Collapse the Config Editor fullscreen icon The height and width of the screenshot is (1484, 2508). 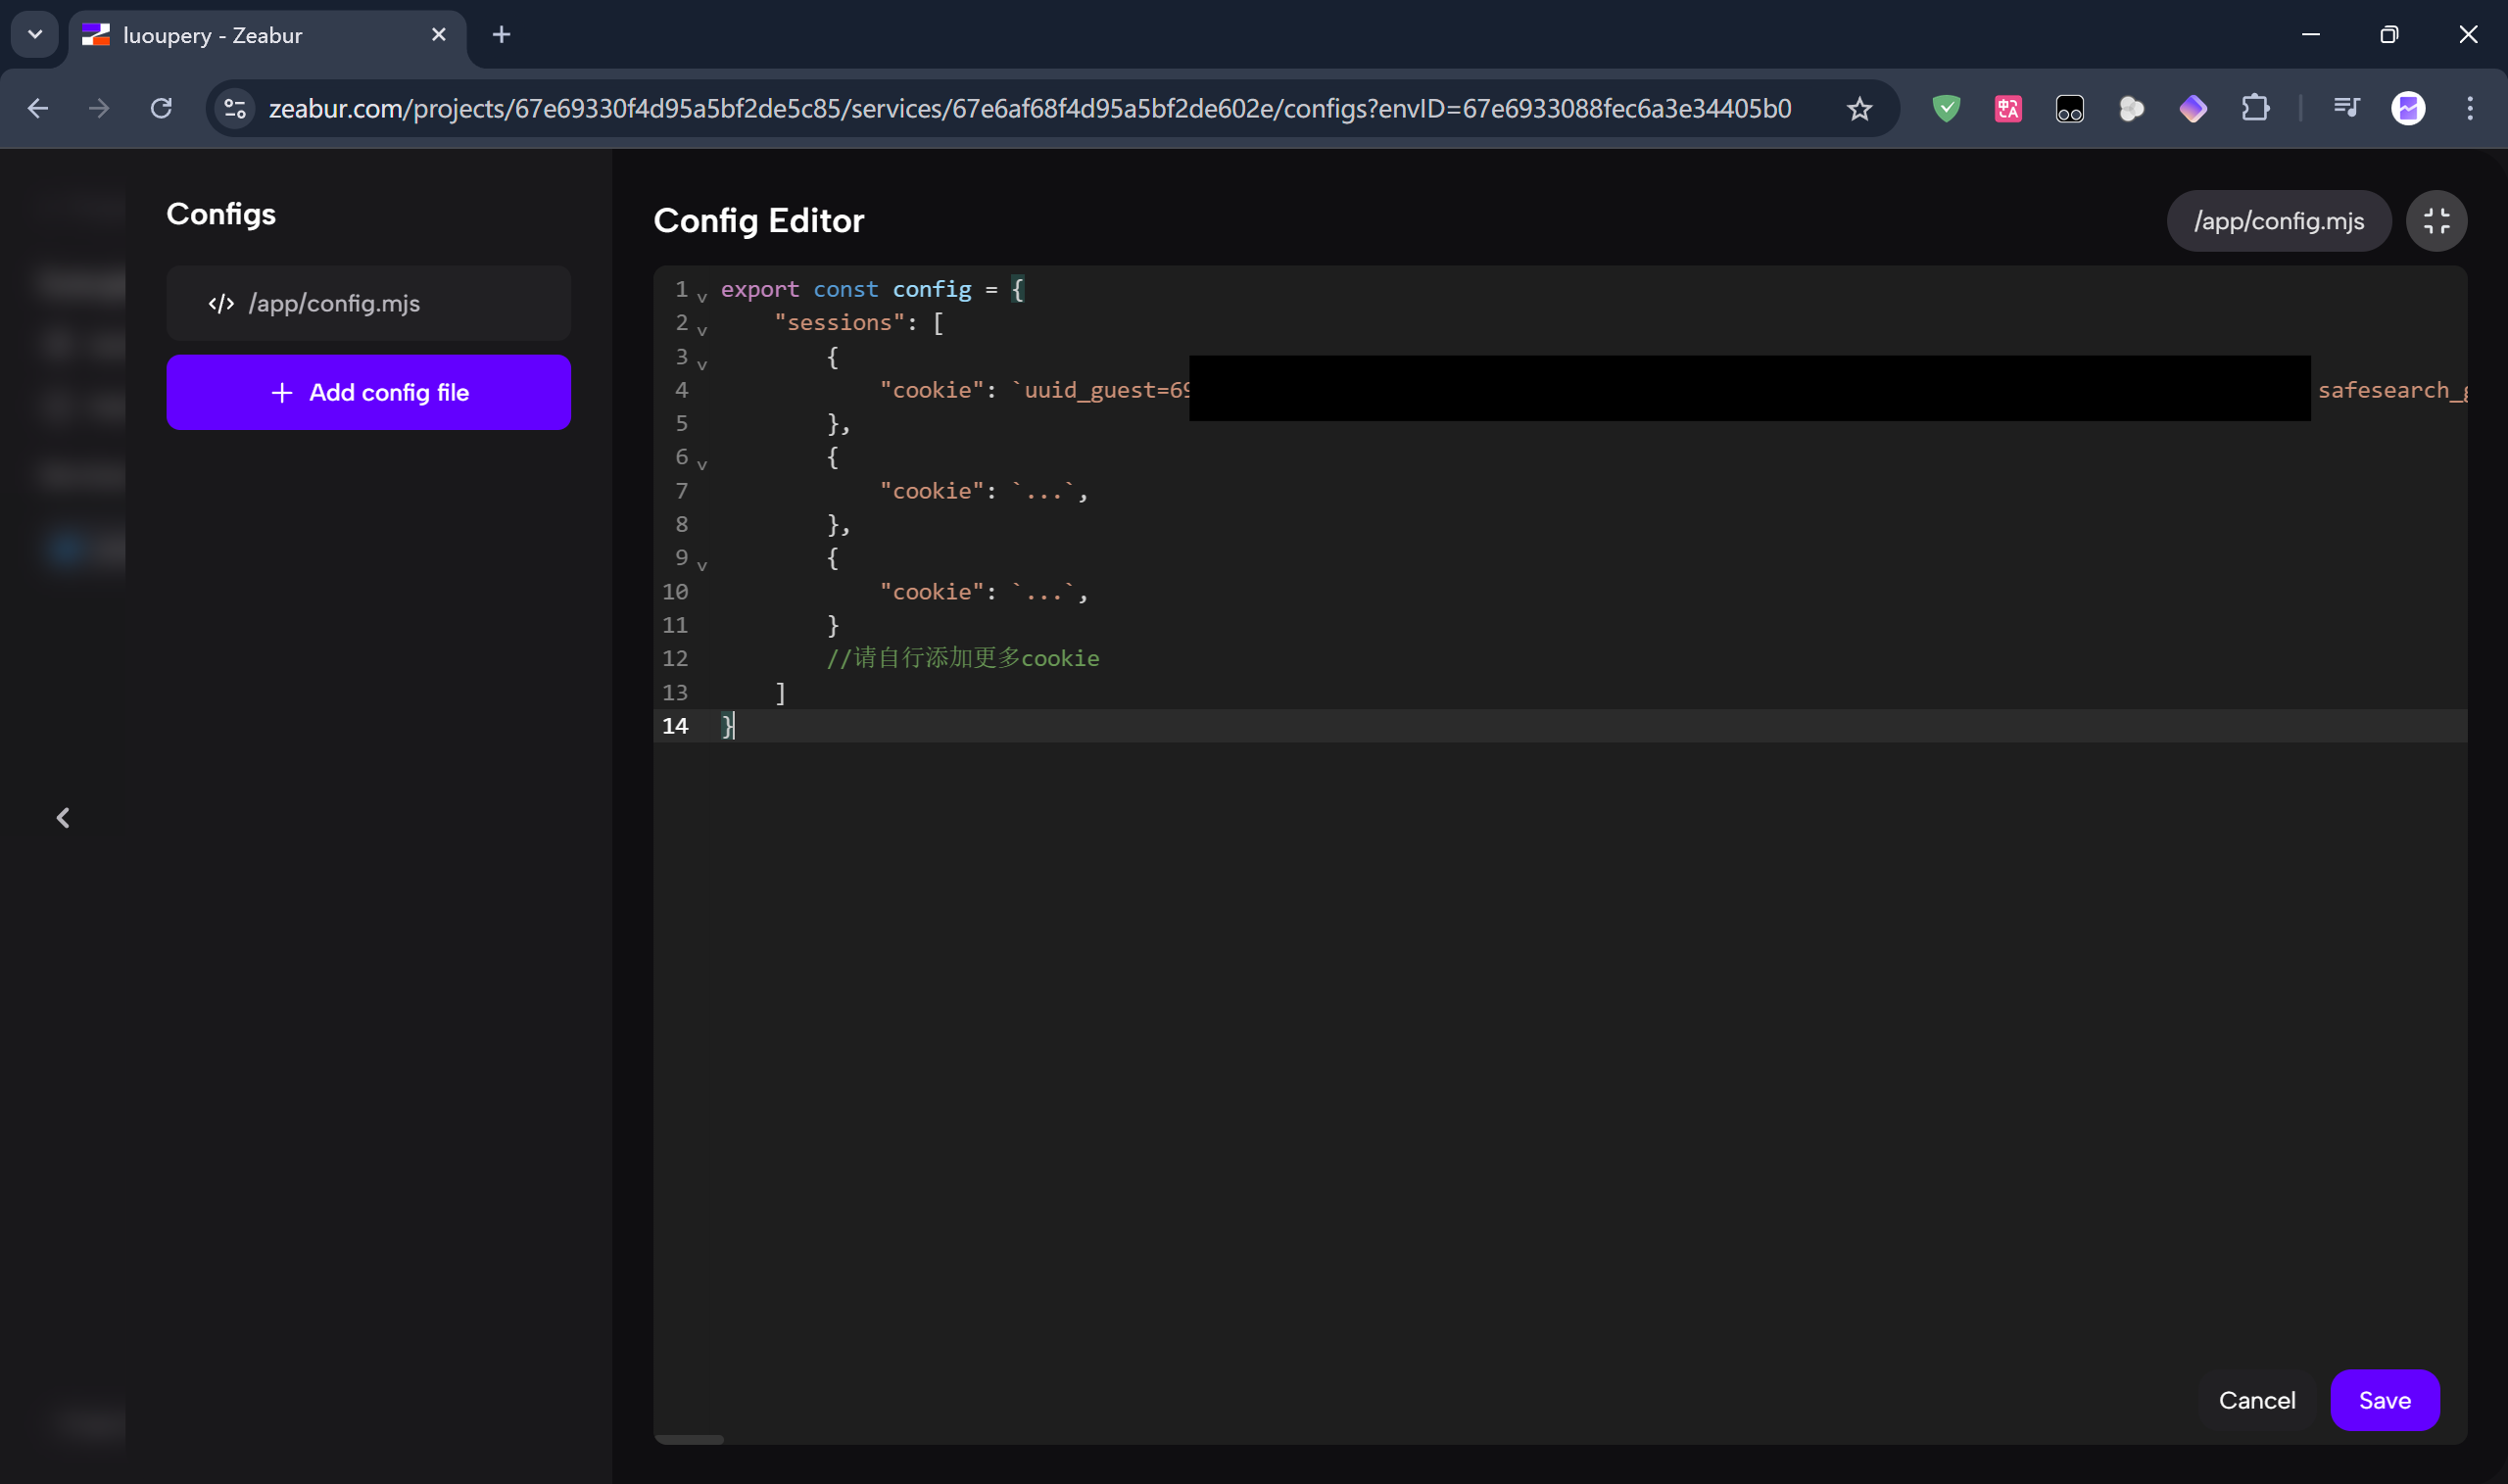tap(2436, 221)
